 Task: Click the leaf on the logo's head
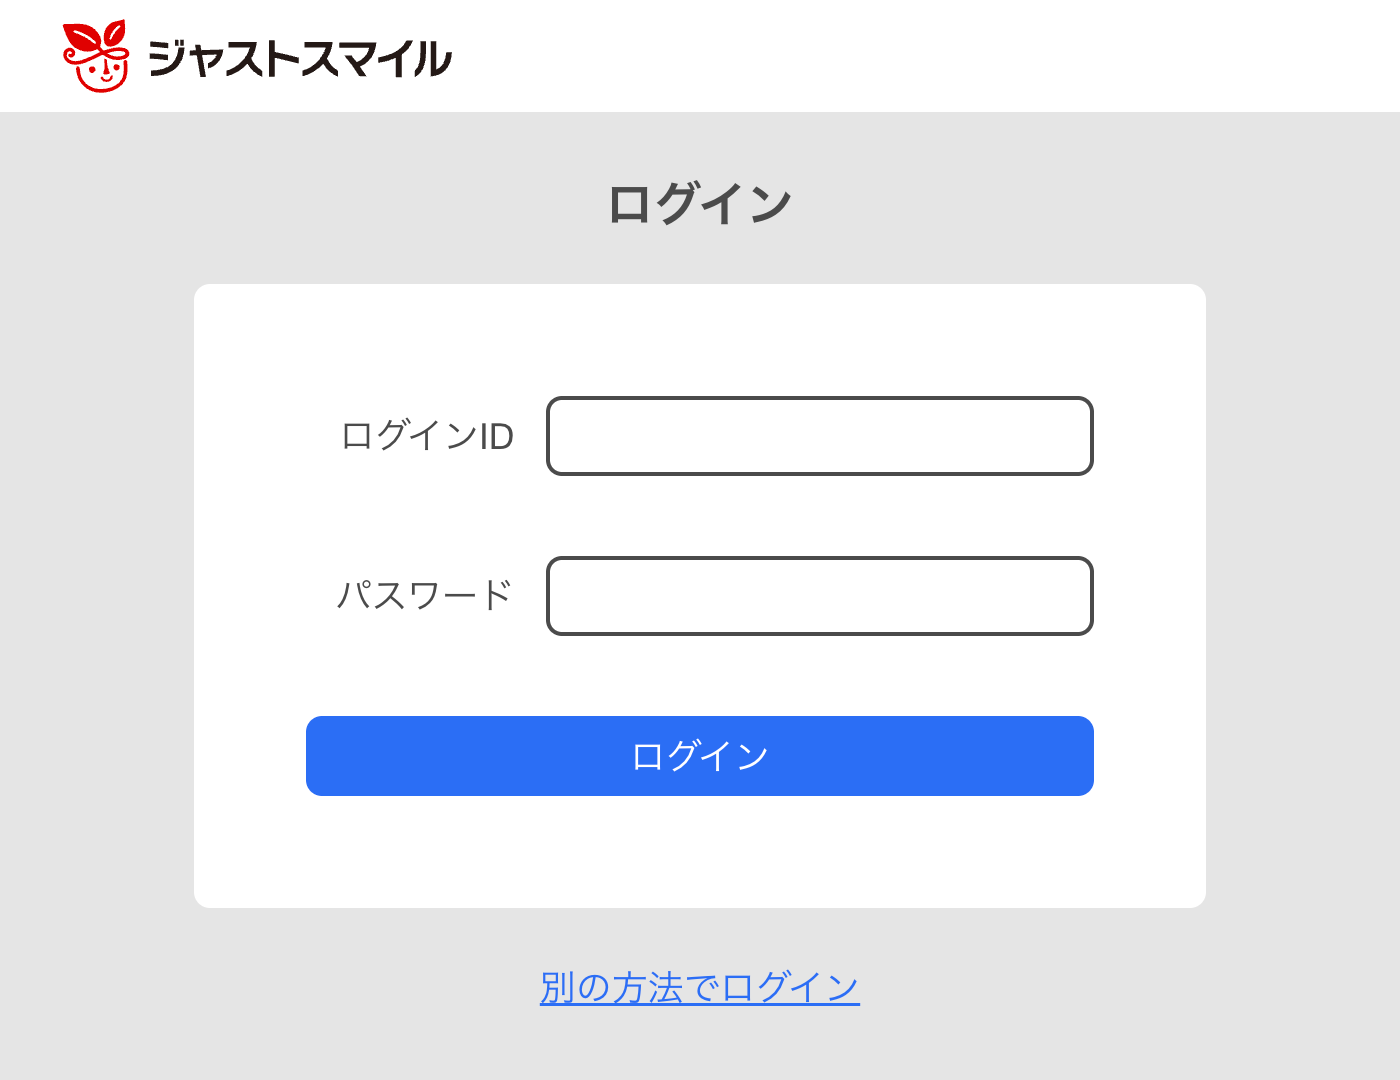coord(114,33)
